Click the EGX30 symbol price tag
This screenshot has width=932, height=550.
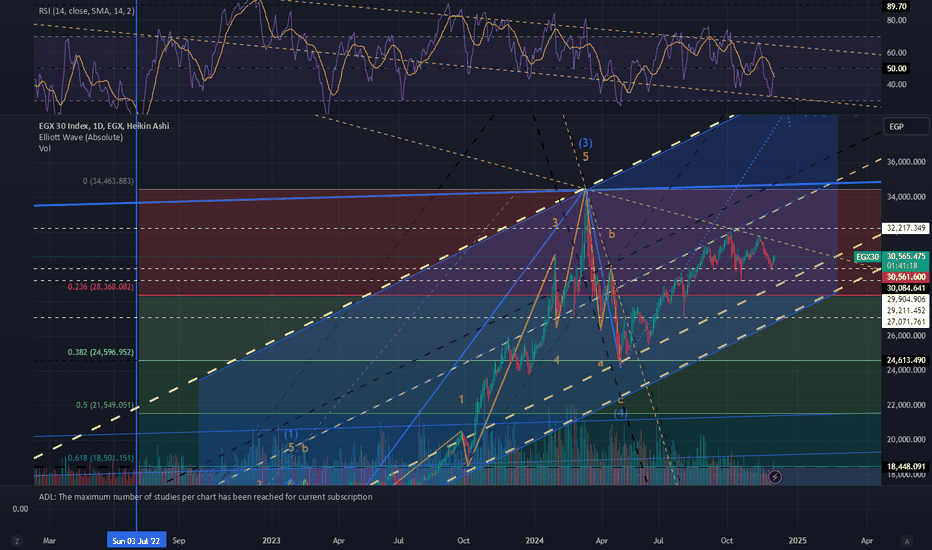867,257
